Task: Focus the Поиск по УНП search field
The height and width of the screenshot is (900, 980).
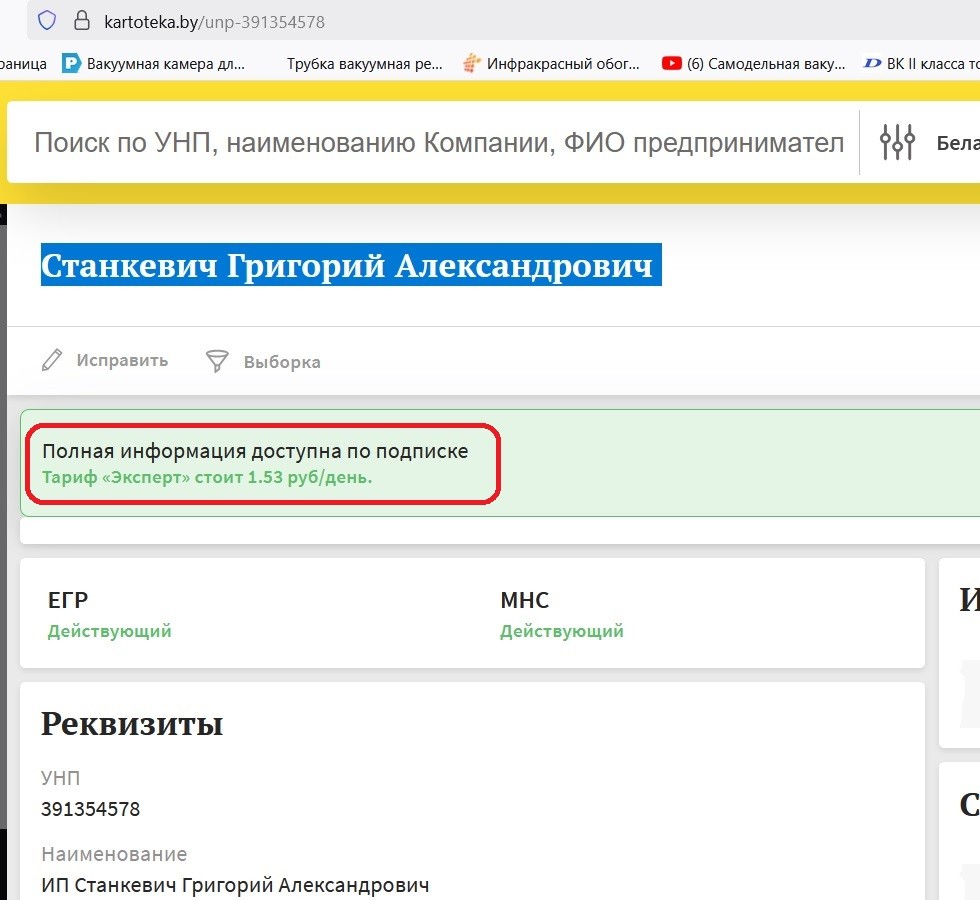Action: tap(438, 143)
